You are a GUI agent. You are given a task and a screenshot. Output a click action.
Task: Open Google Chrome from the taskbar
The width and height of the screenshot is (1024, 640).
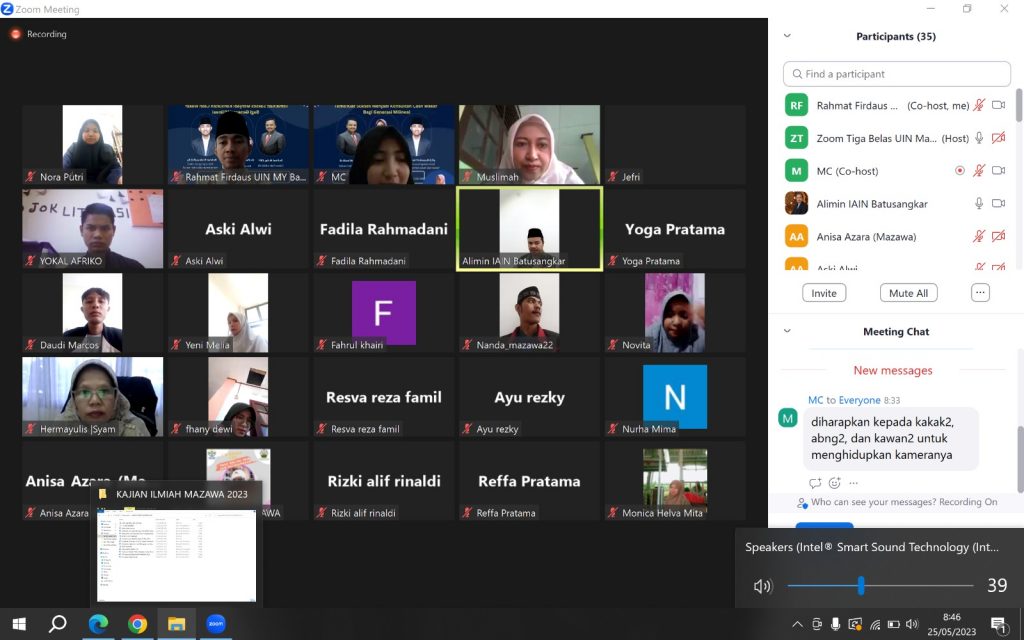point(137,624)
